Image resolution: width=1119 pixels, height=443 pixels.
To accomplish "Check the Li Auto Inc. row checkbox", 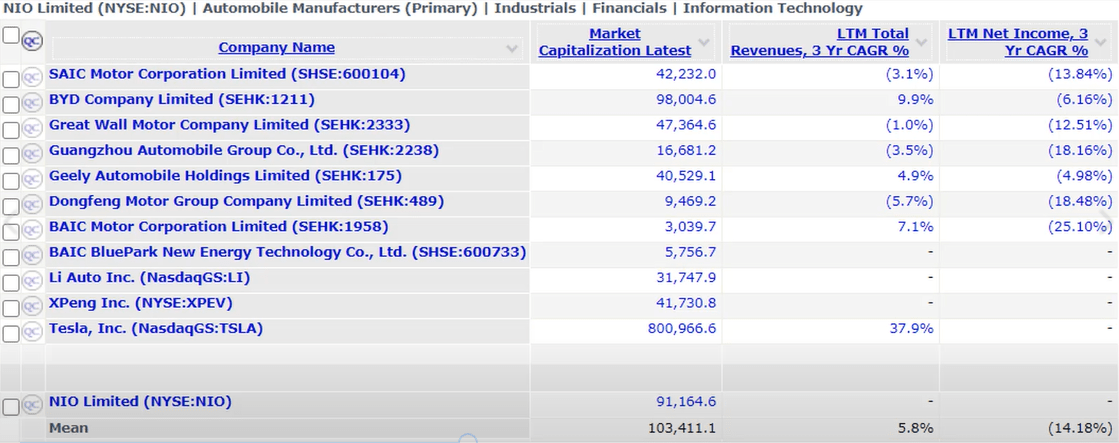I will click(x=11, y=283).
